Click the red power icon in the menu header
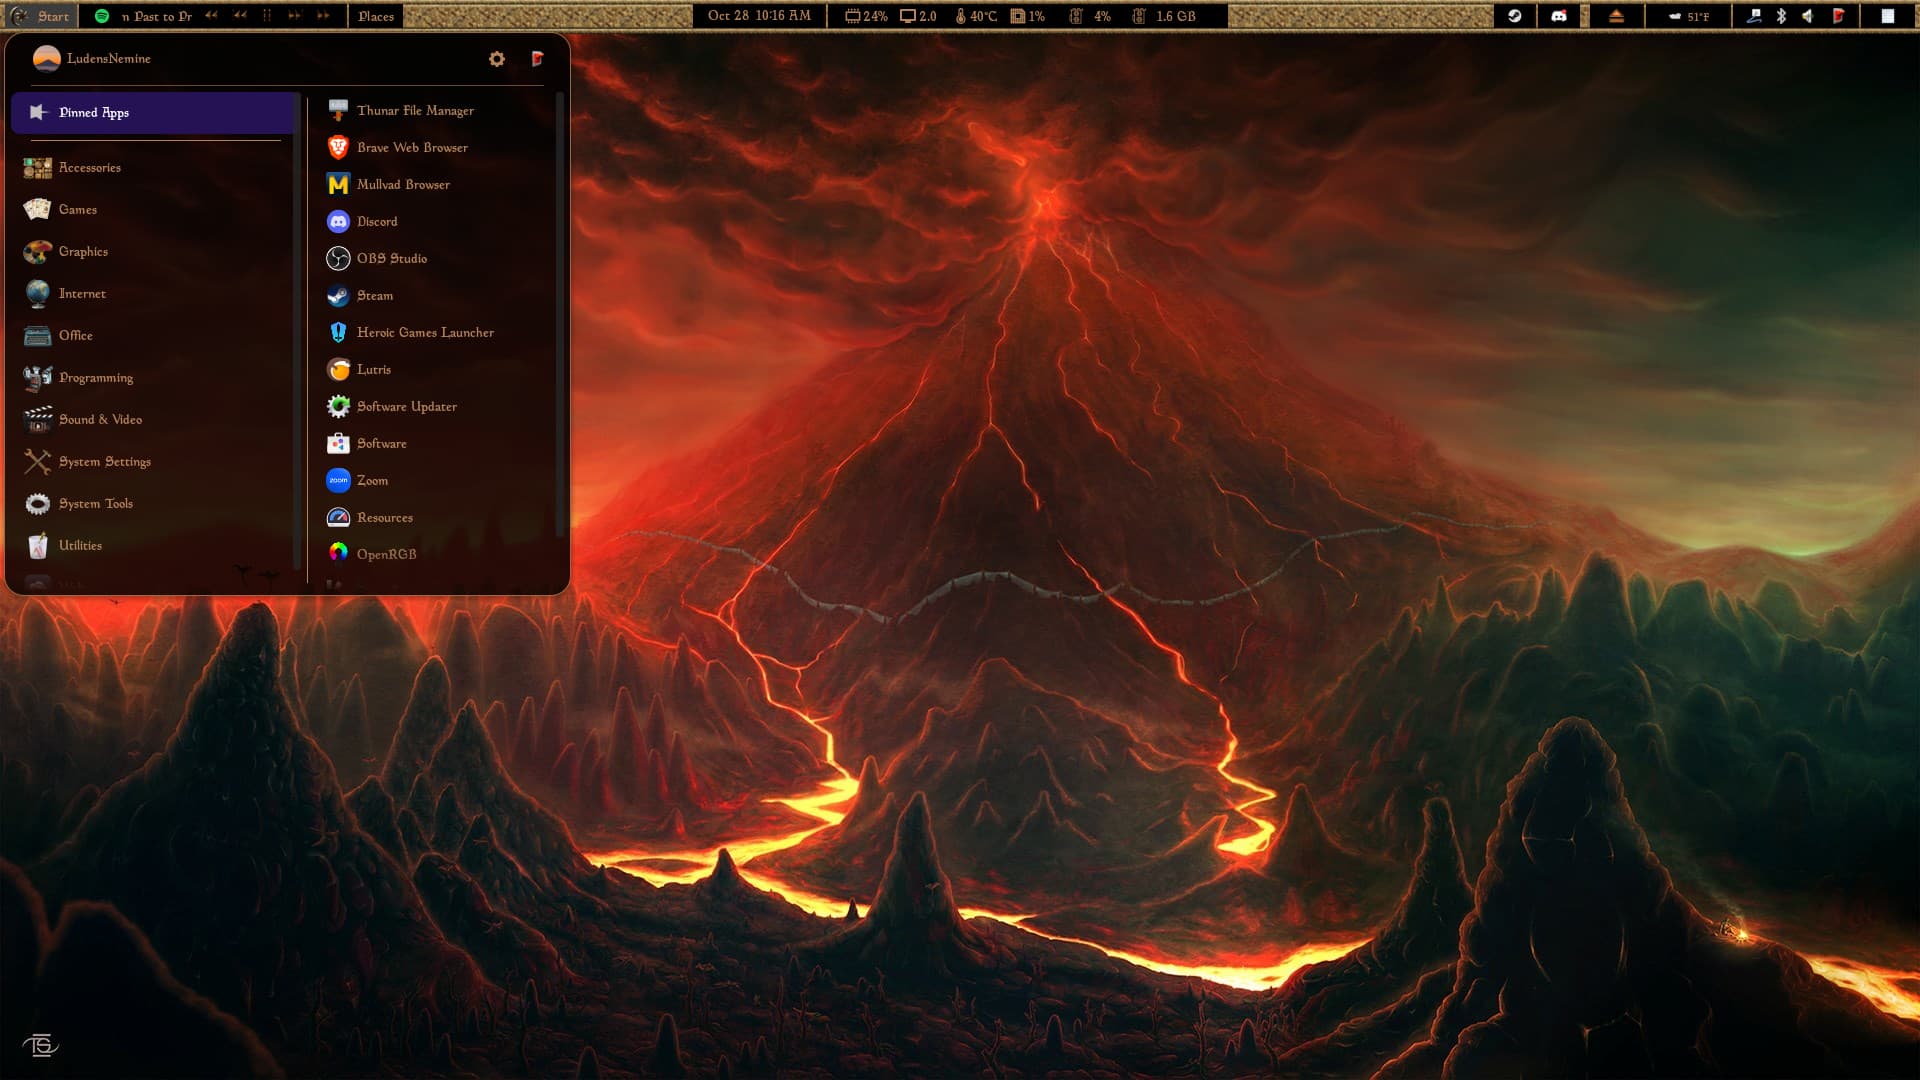The width and height of the screenshot is (1920, 1080). pos(537,59)
